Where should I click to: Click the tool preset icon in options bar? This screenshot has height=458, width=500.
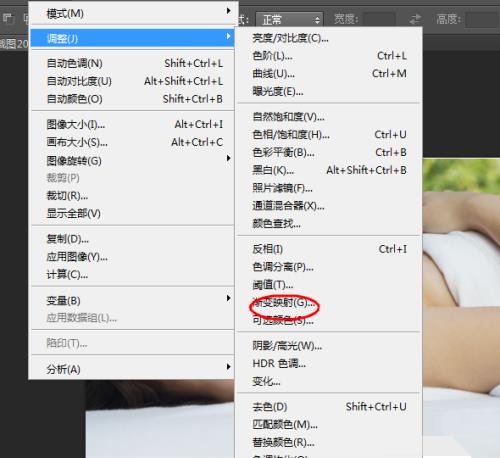click(8, 18)
